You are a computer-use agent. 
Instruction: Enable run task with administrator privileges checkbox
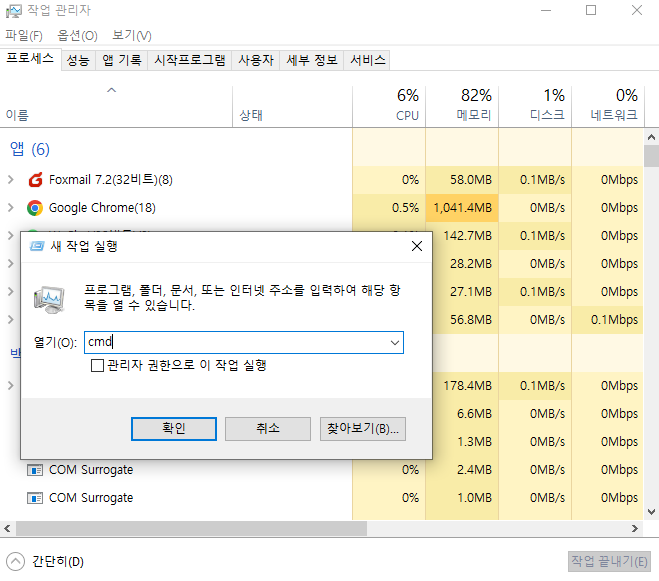(x=97, y=366)
